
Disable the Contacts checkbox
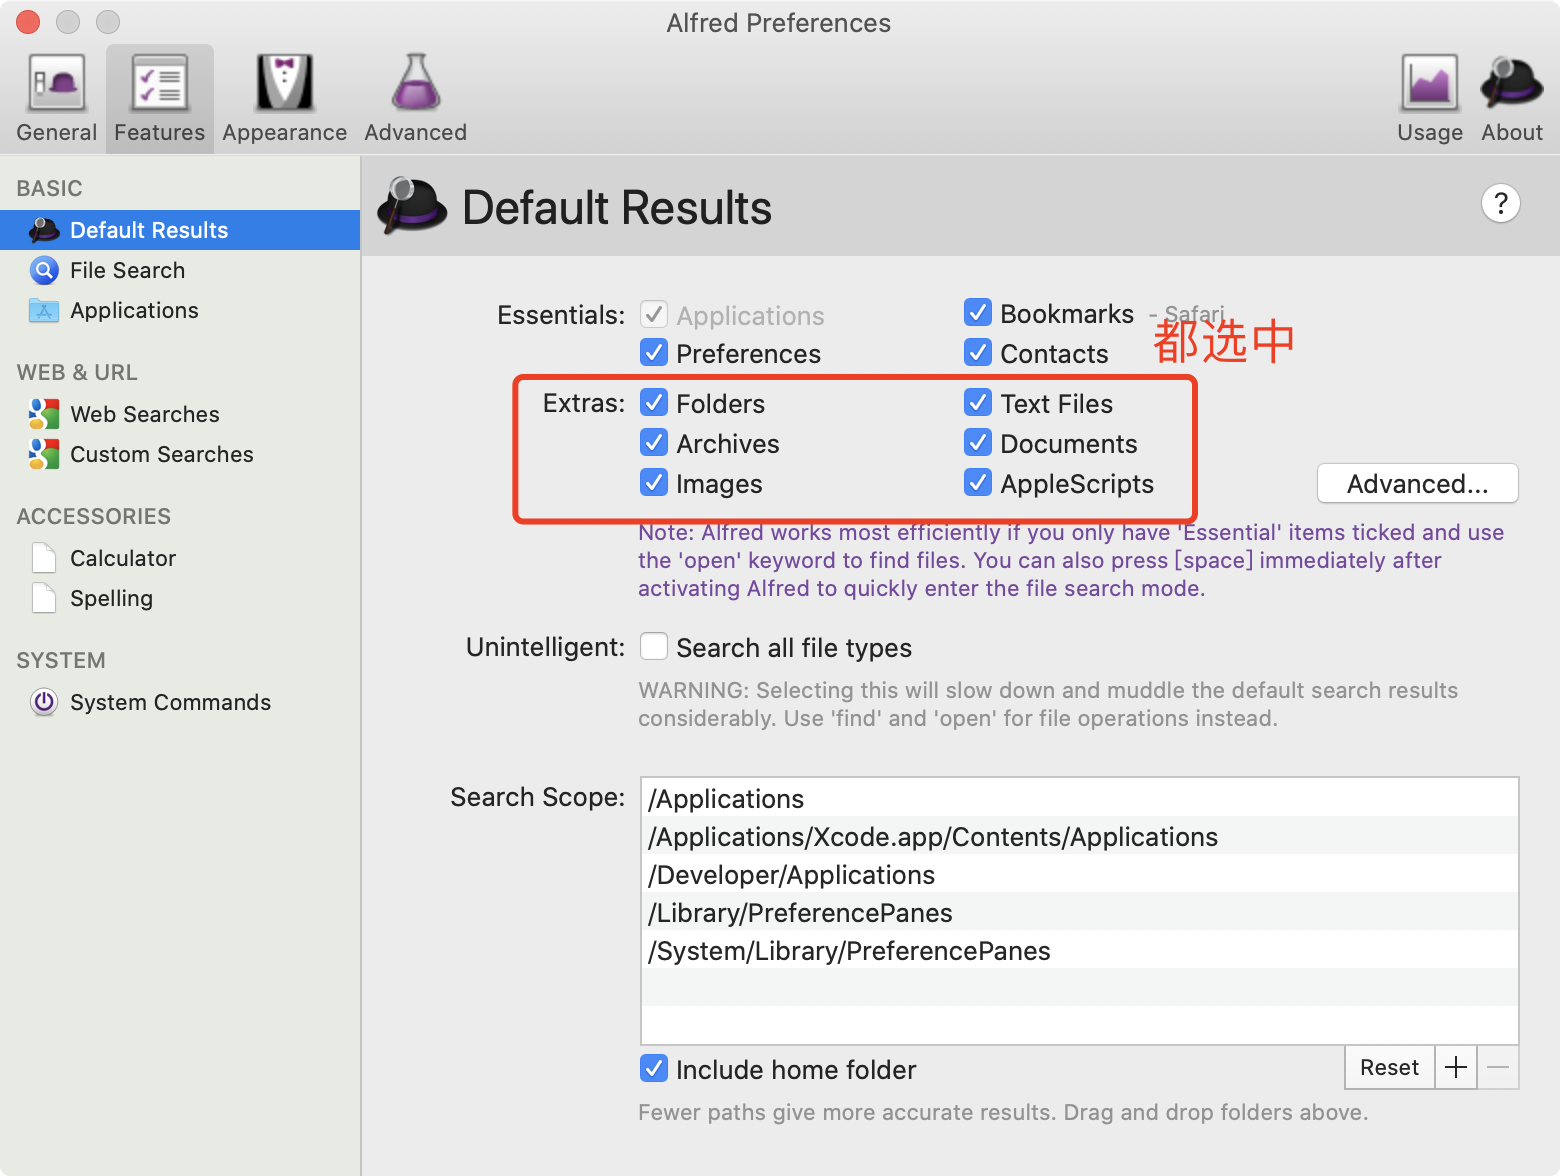click(978, 352)
